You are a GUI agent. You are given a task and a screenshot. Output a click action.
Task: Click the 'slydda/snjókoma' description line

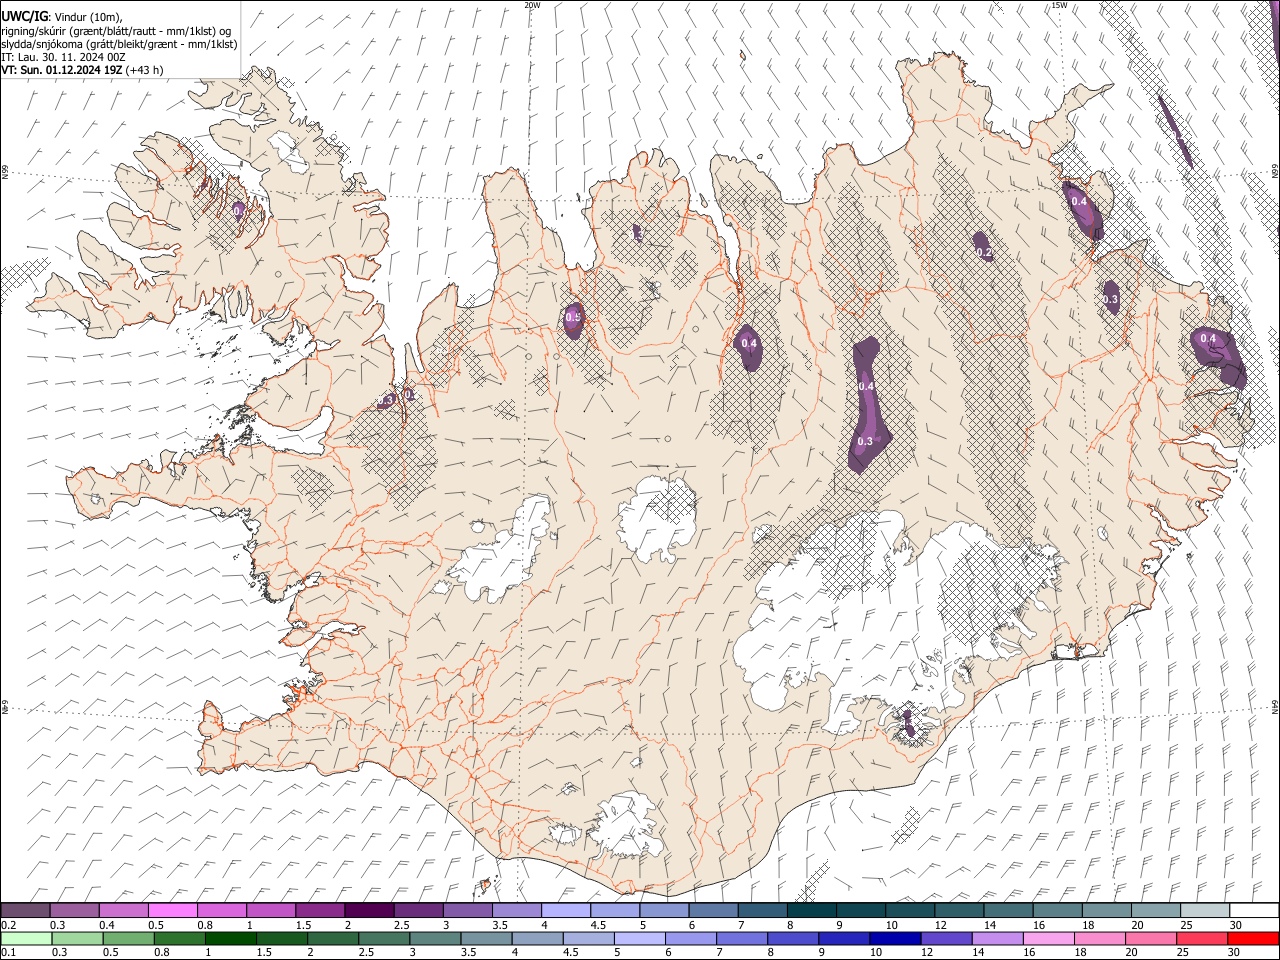[119, 44]
